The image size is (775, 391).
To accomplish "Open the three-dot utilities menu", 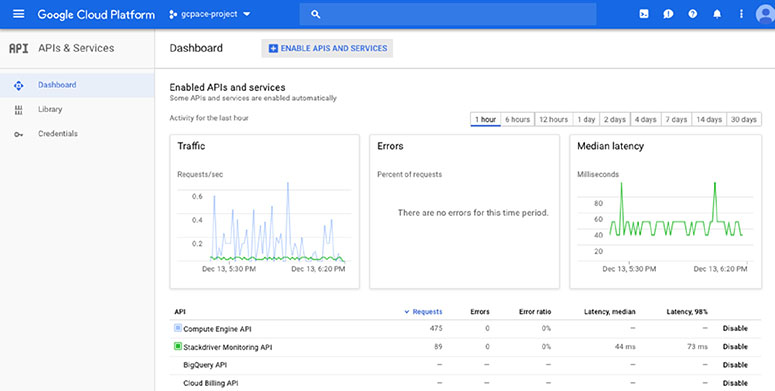I will (x=741, y=14).
